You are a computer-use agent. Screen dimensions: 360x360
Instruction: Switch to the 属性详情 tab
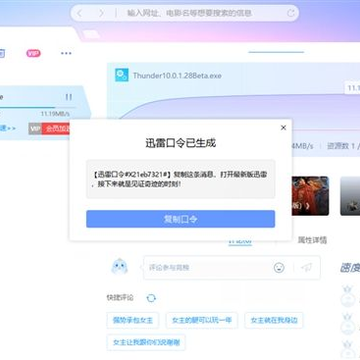click(312, 240)
